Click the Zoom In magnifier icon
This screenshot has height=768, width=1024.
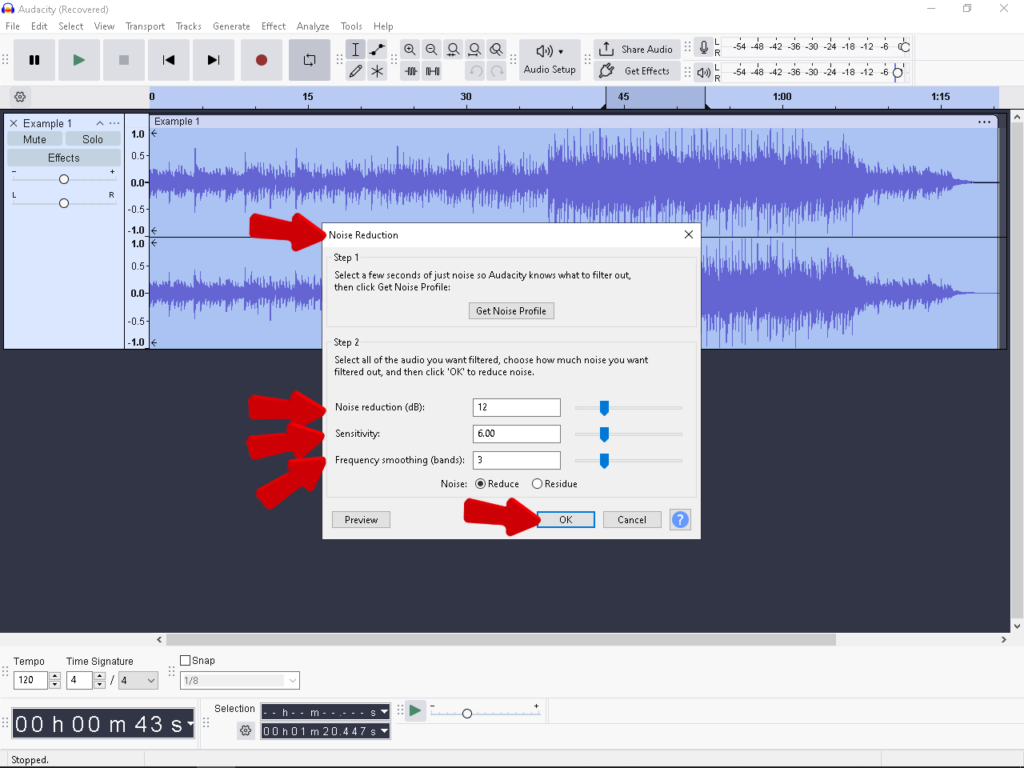click(x=410, y=49)
